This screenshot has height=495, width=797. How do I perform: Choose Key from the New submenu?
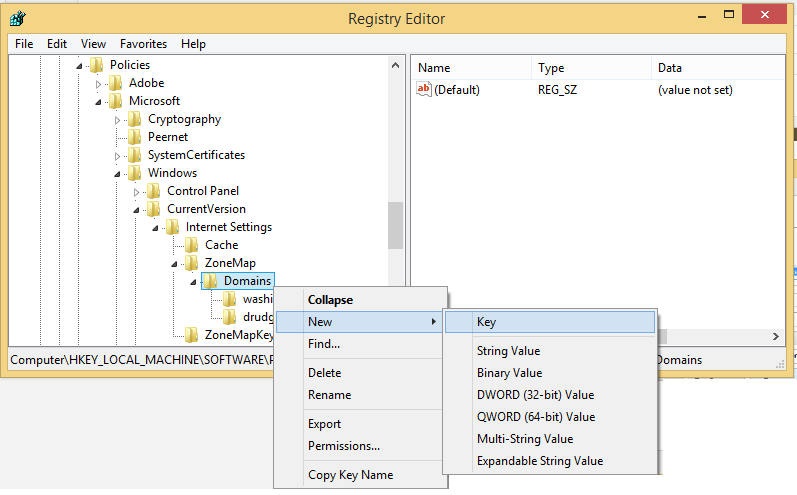(x=486, y=322)
